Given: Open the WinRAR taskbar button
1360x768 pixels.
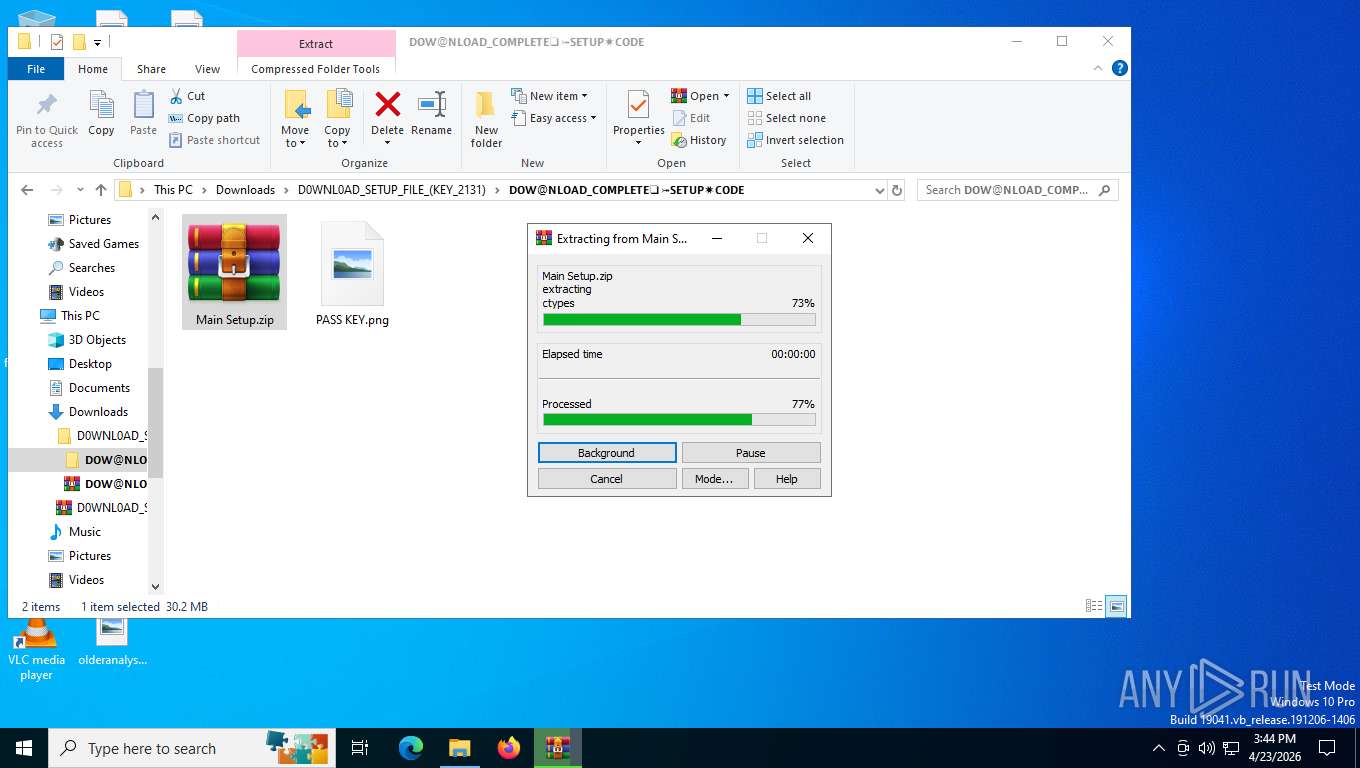Looking at the screenshot, I should 558,747.
